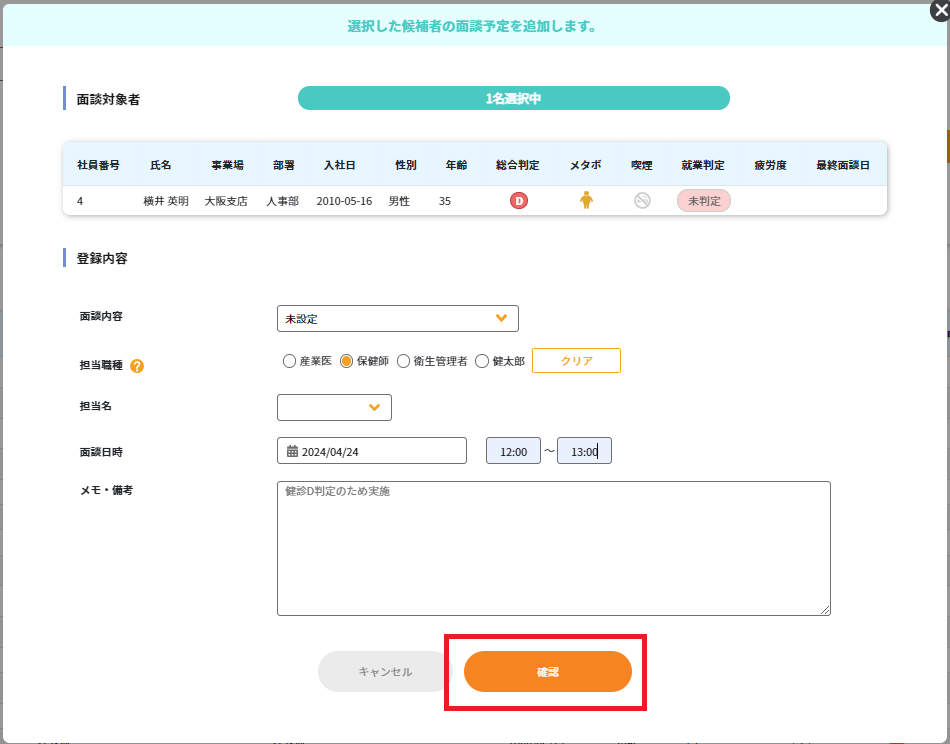Click the orange metabolic syndrome person icon
The height and width of the screenshot is (744, 950).
click(586, 200)
